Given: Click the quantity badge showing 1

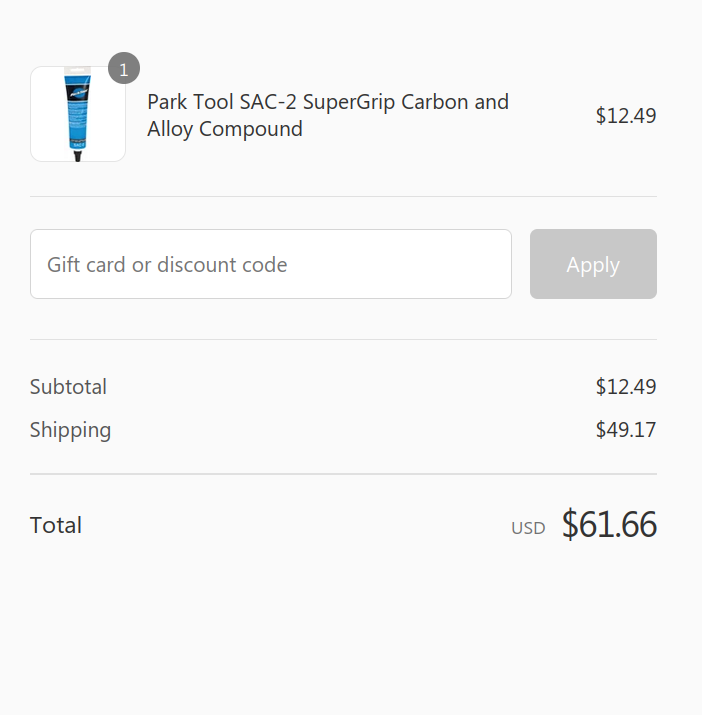Looking at the screenshot, I should [x=124, y=69].
